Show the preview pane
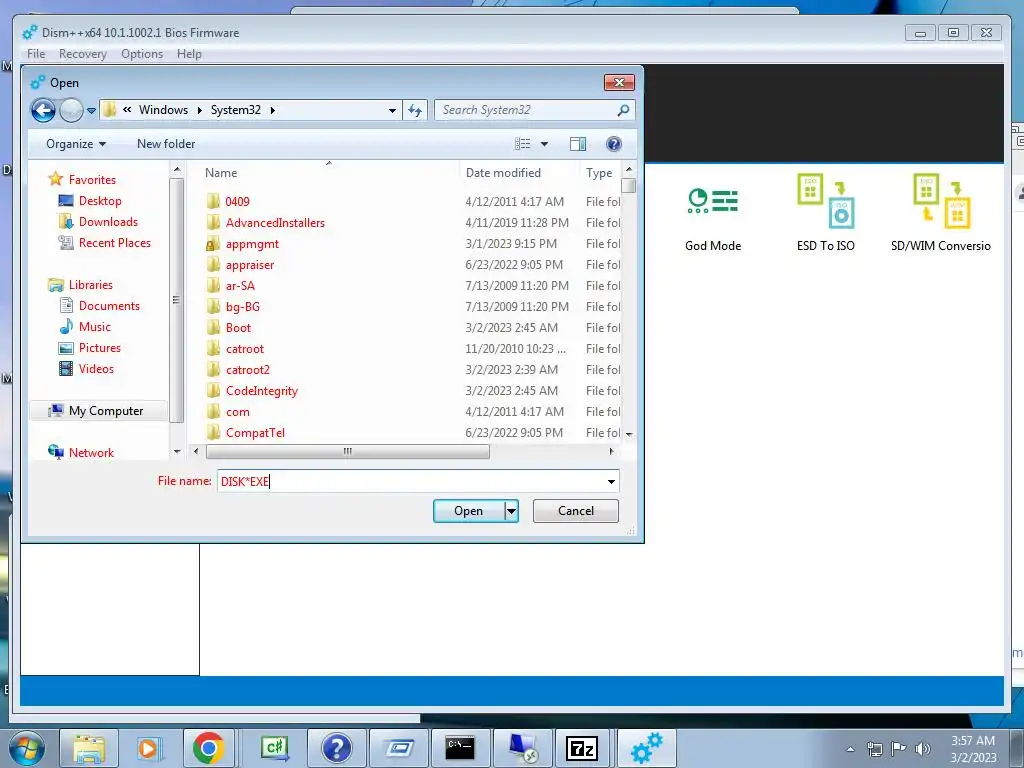The width and height of the screenshot is (1024, 768). click(578, 144)
